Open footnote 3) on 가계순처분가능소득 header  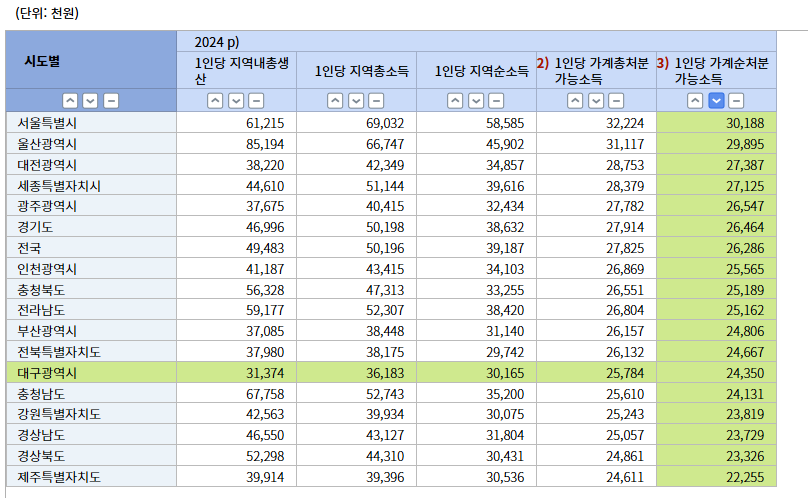coord(663,62)
